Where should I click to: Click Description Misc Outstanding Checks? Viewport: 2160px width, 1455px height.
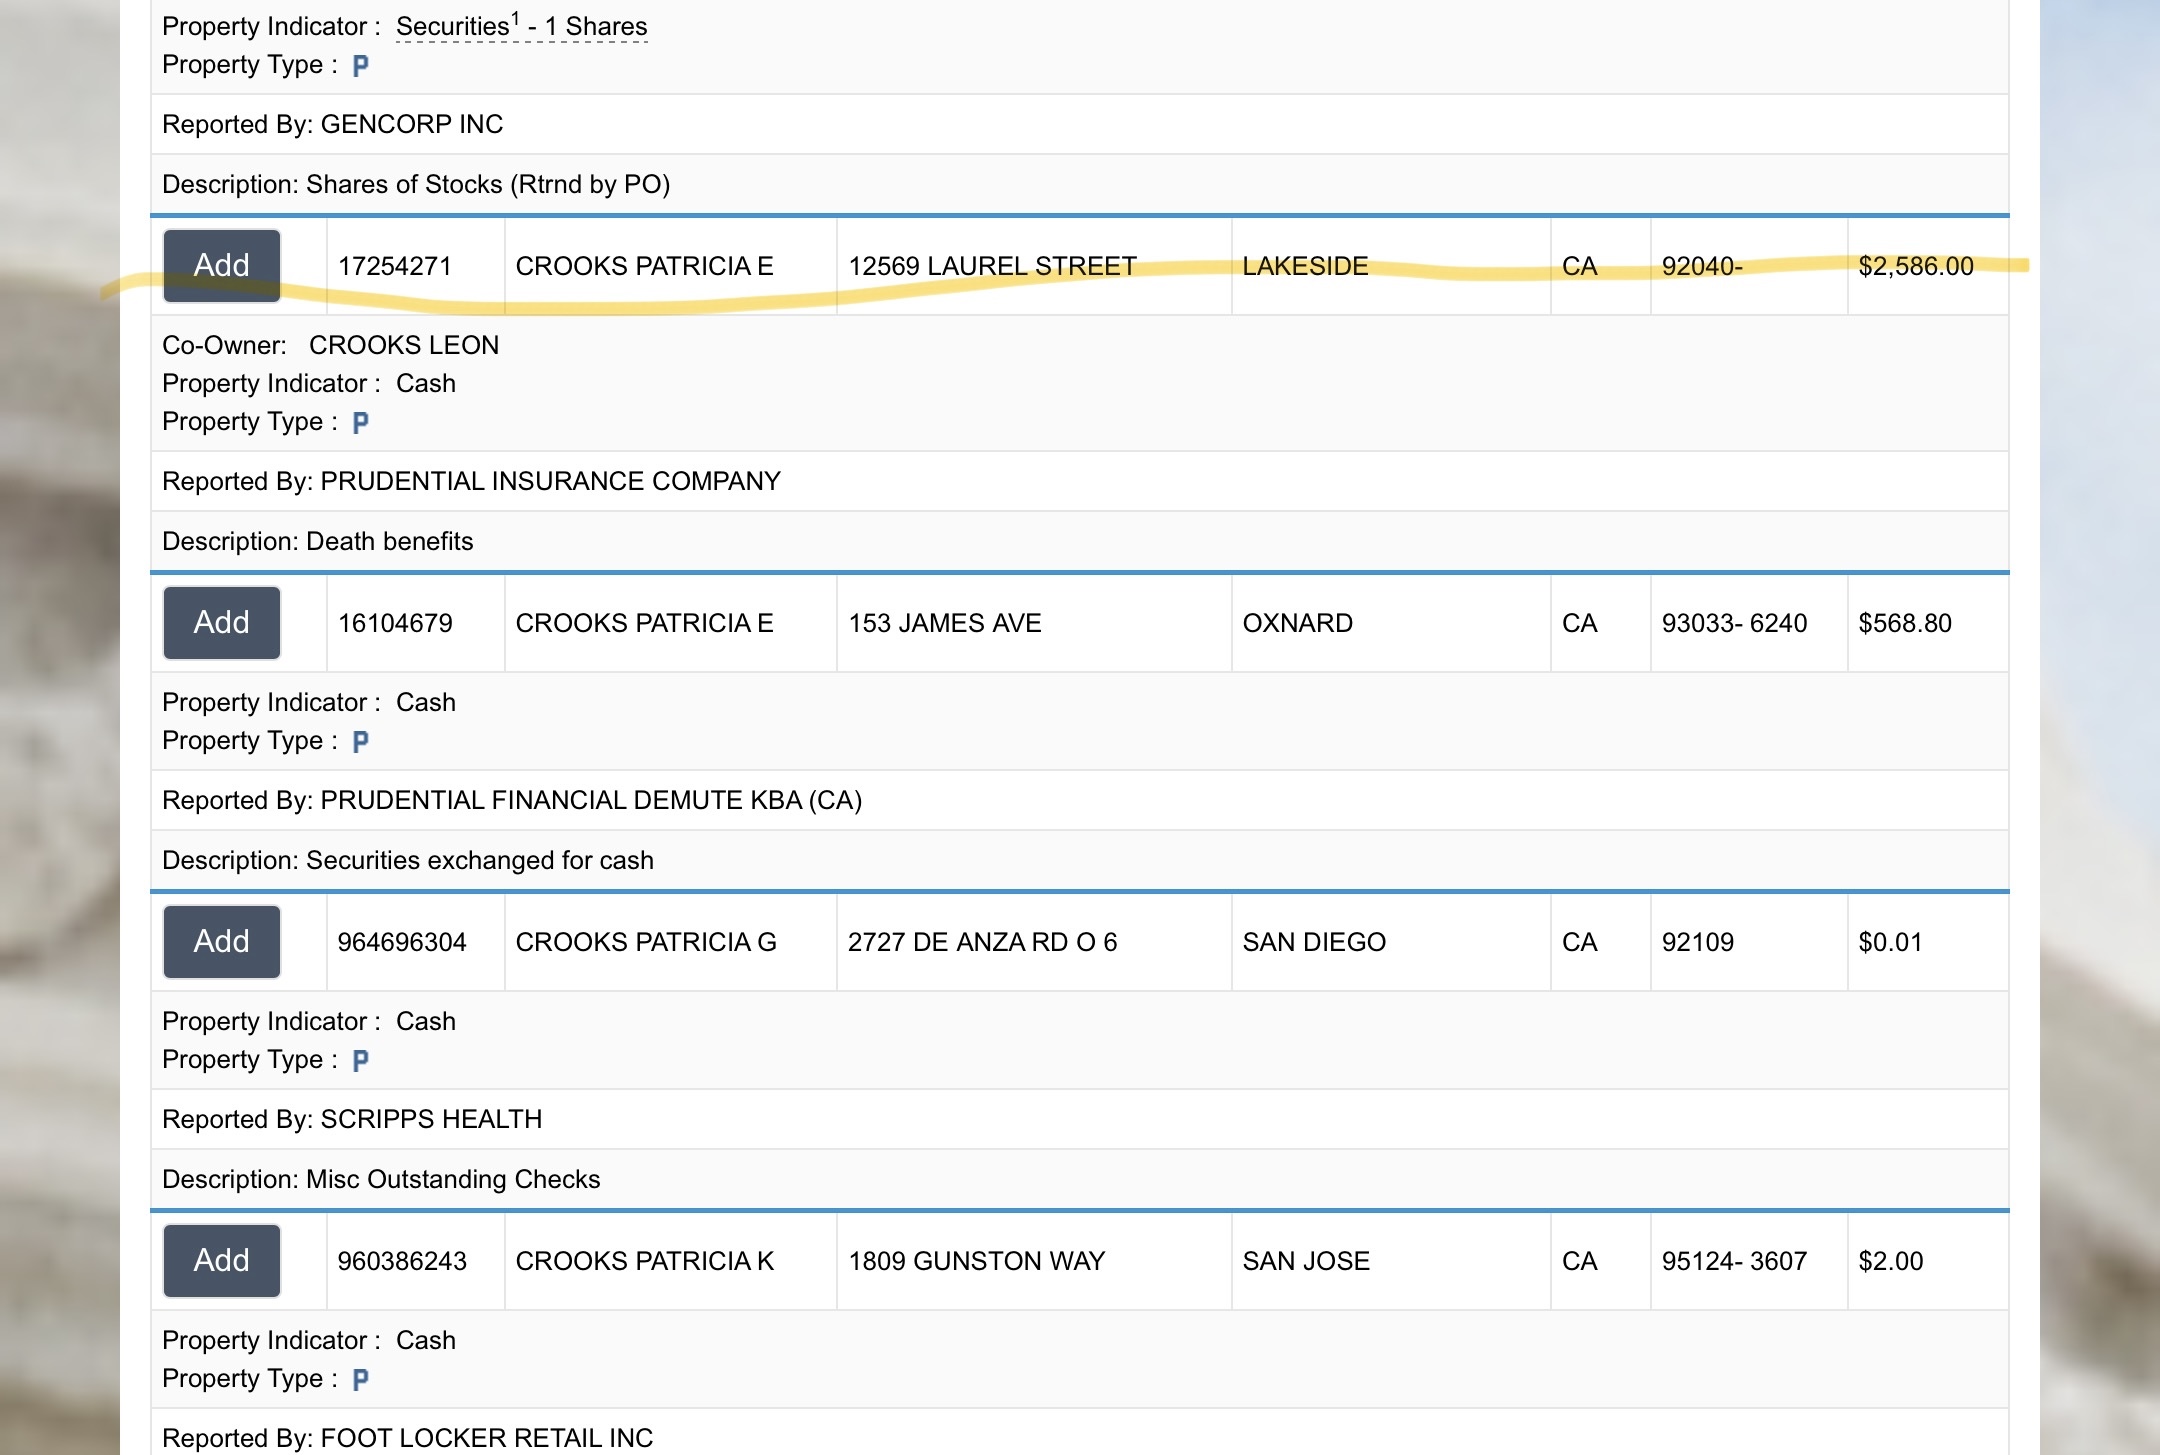point(381,1179)
